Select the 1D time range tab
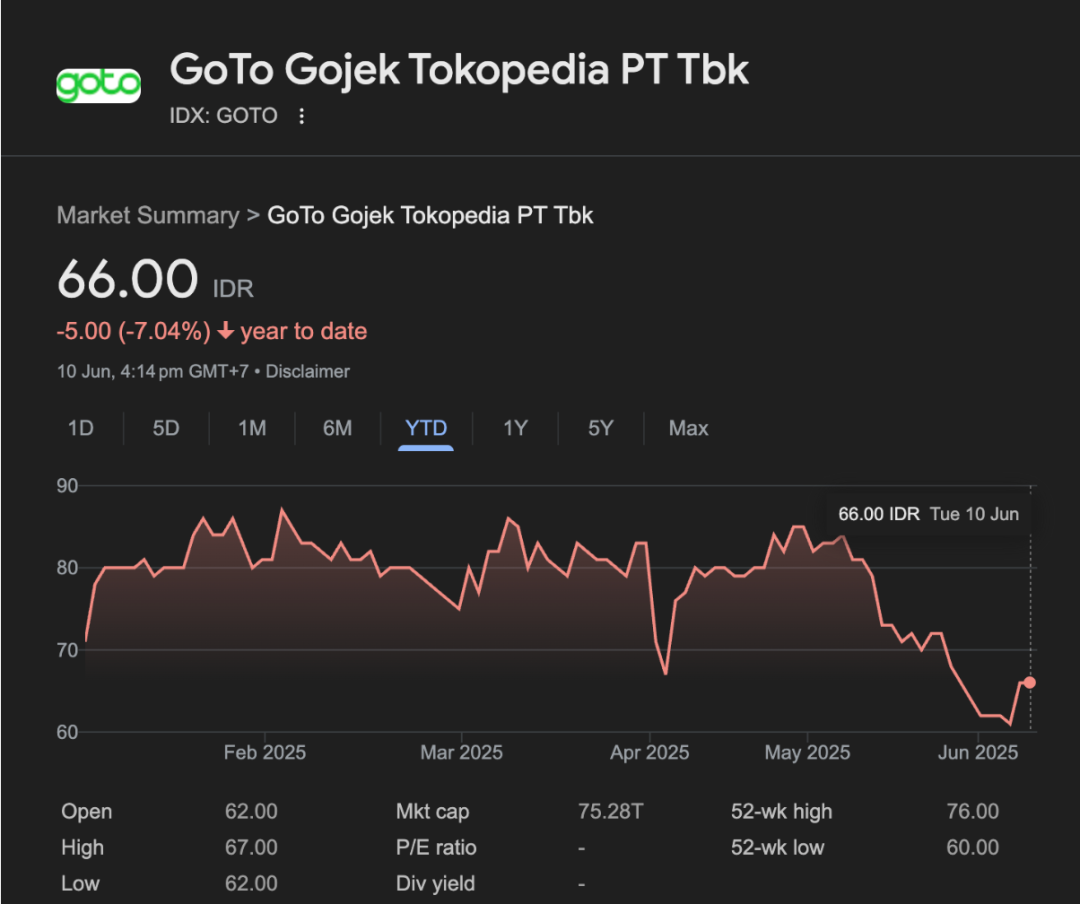The height and width of the screenshot is (904, 1080). click(80, 429)
